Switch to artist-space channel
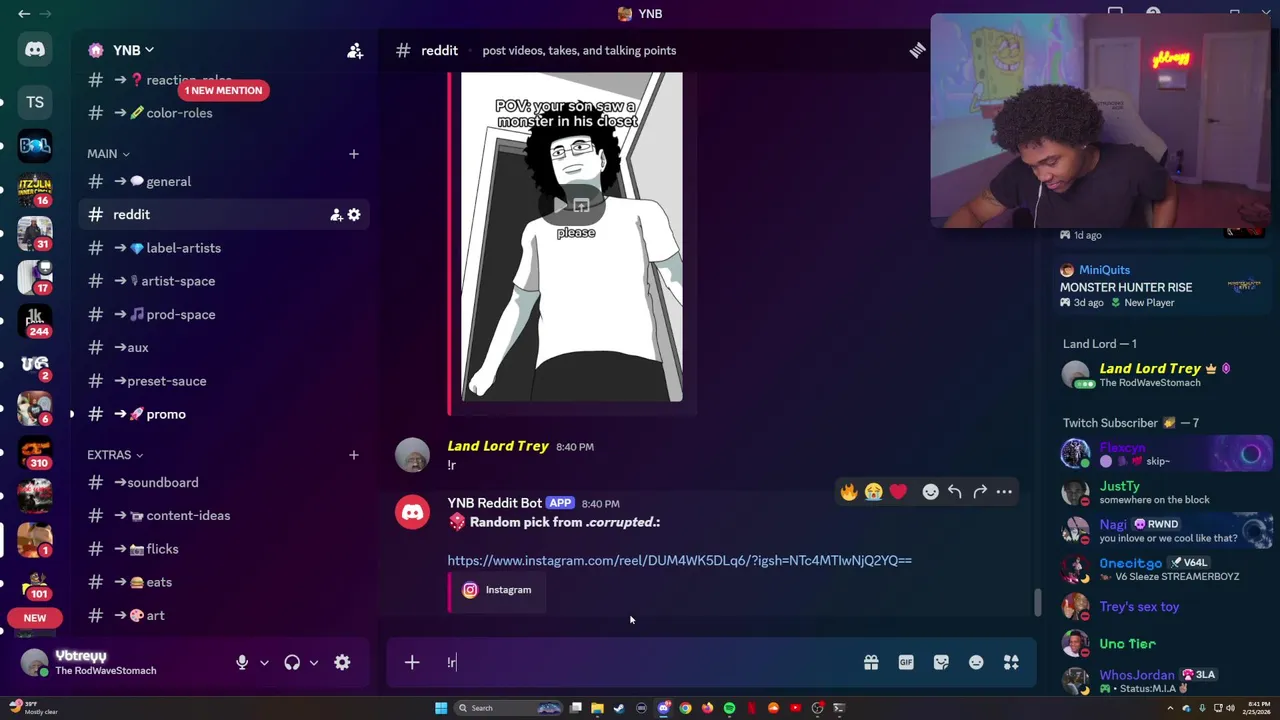Screen dimensions: 1280x720 [224, 281]
